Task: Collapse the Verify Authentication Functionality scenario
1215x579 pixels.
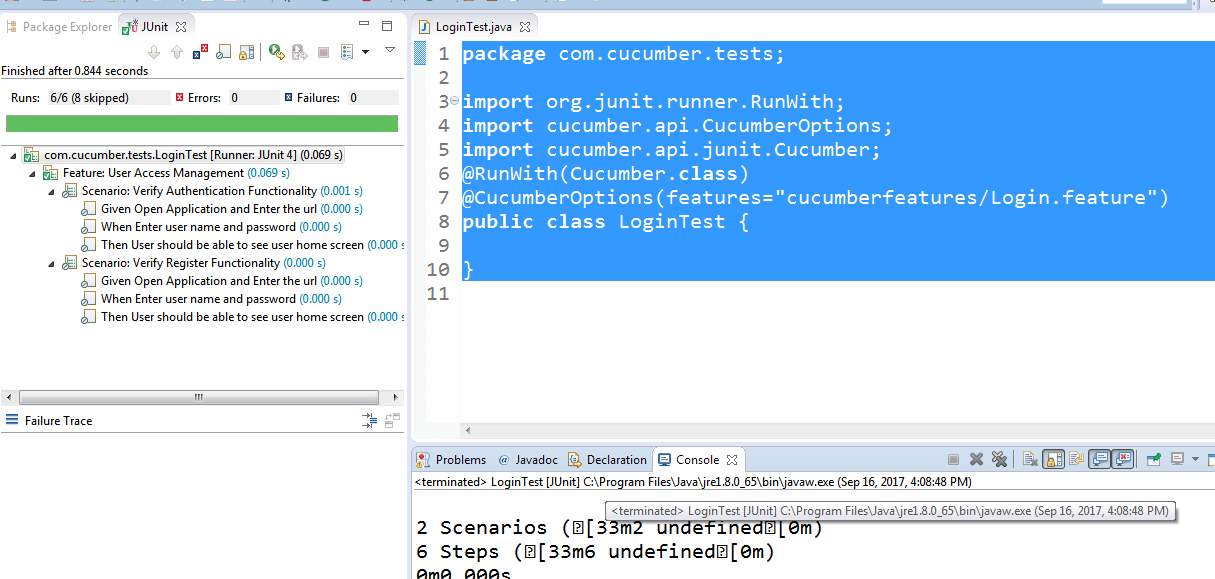Action: tap(50, 190)
